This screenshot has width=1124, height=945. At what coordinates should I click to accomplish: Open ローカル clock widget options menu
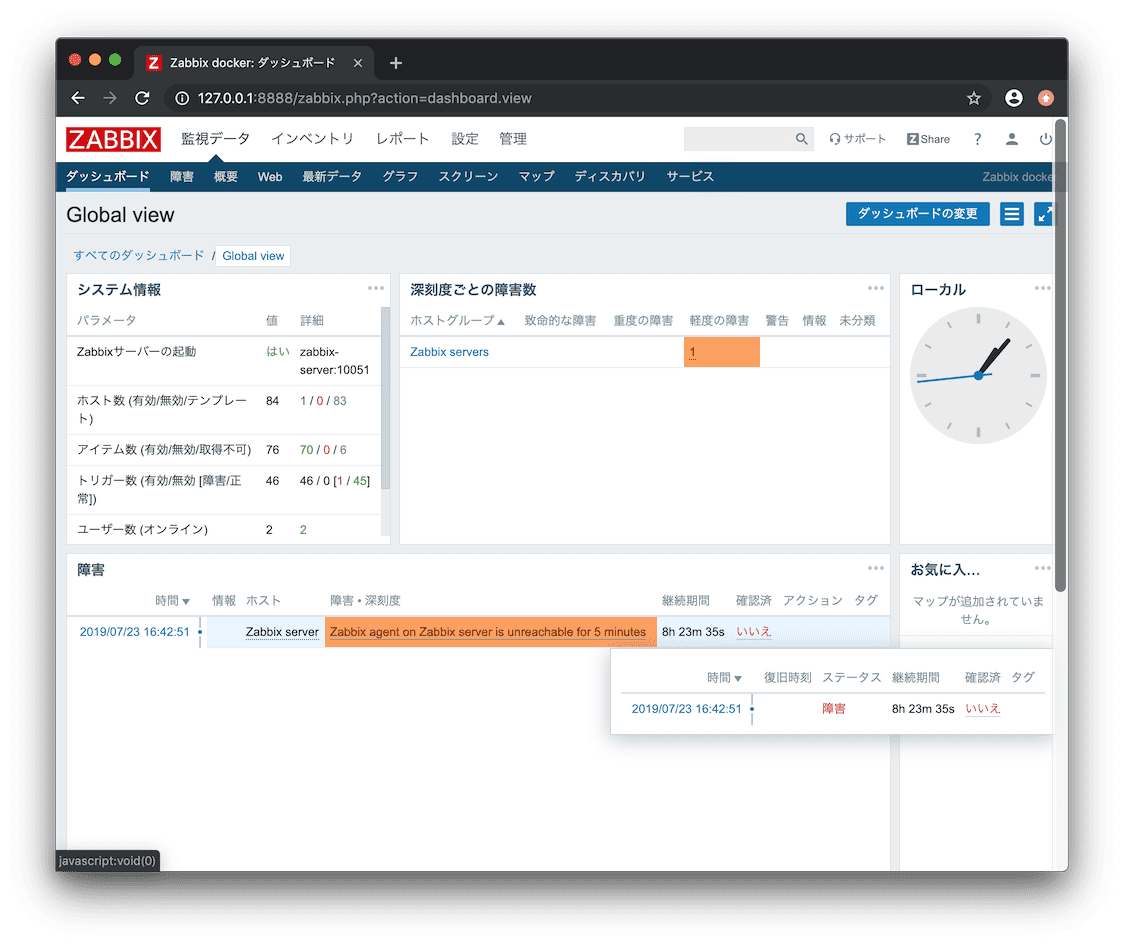(x=1042, y=288)
